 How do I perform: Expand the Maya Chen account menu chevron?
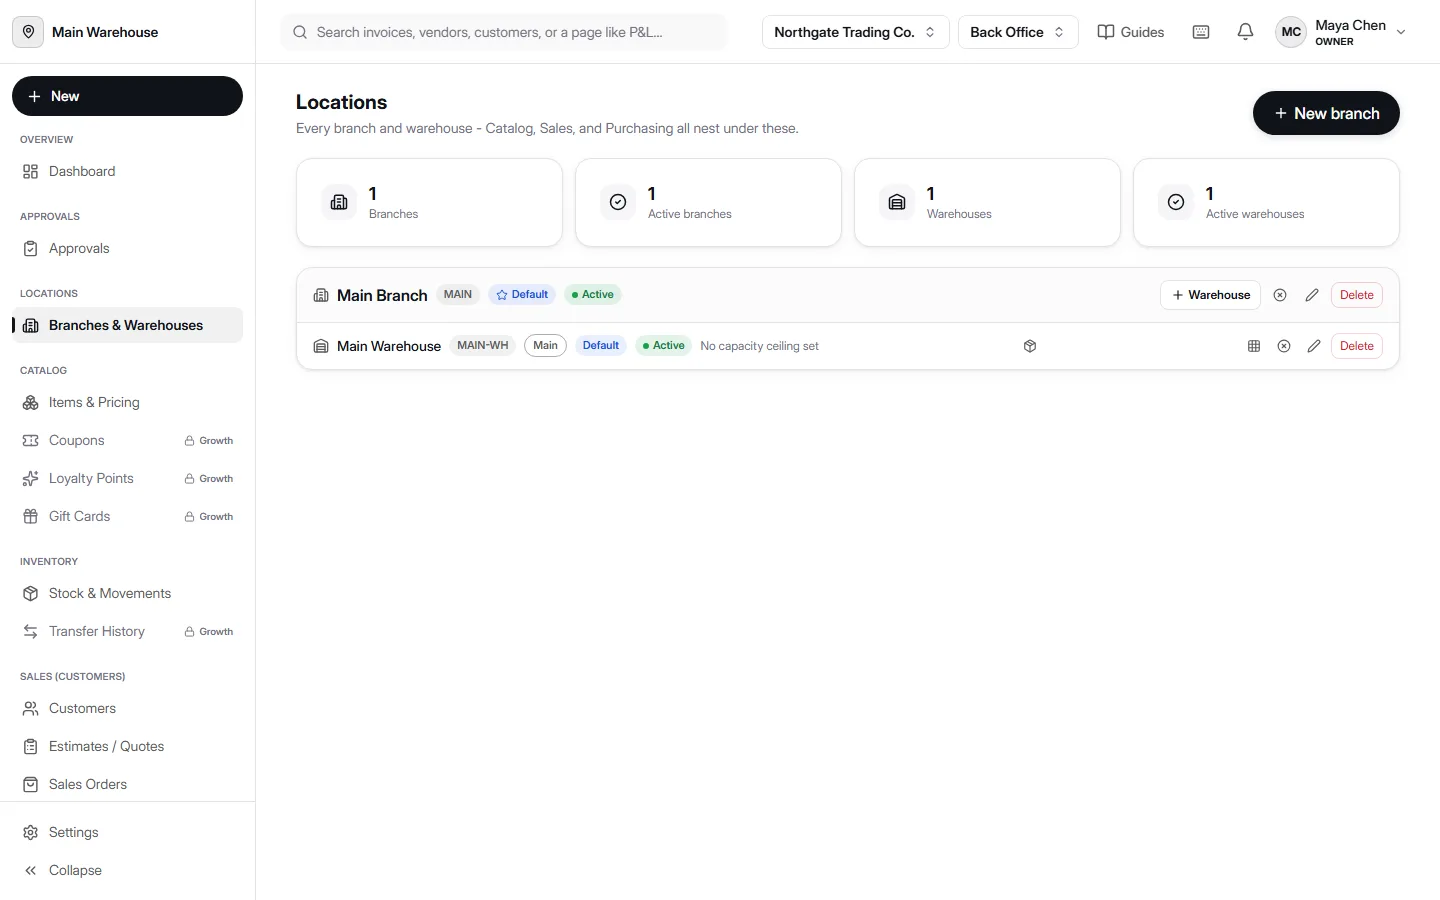coord(1401,32)
